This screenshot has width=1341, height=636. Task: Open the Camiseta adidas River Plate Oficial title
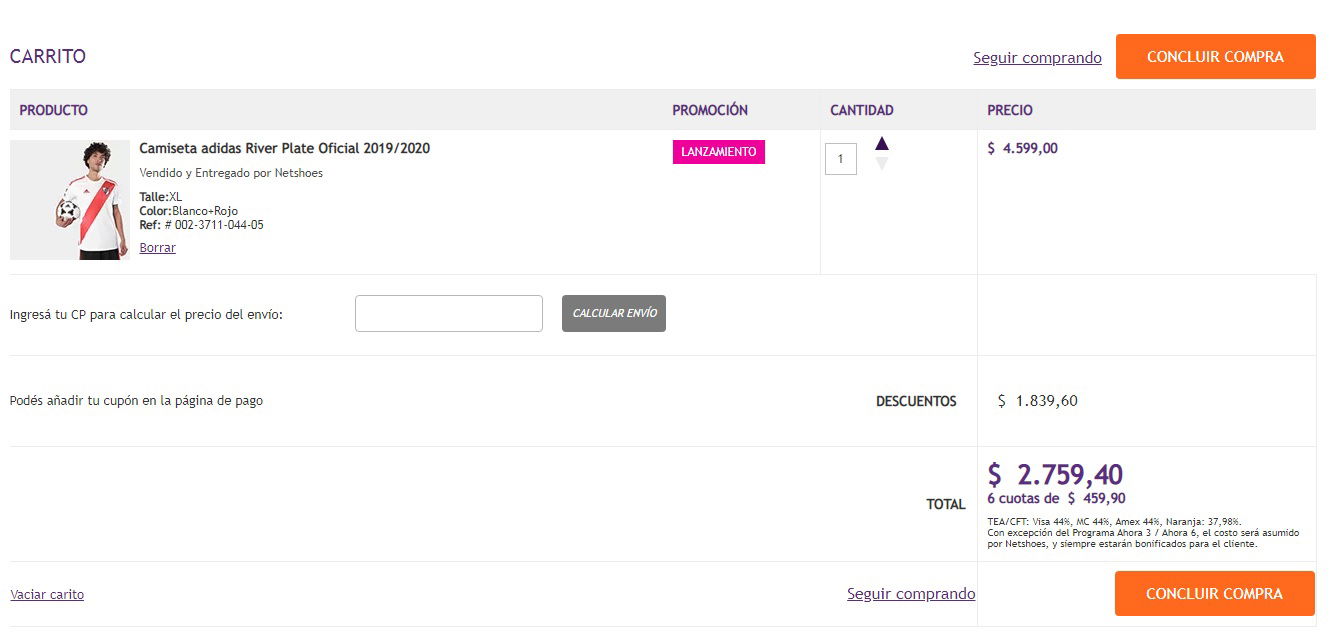pos(284,149)
